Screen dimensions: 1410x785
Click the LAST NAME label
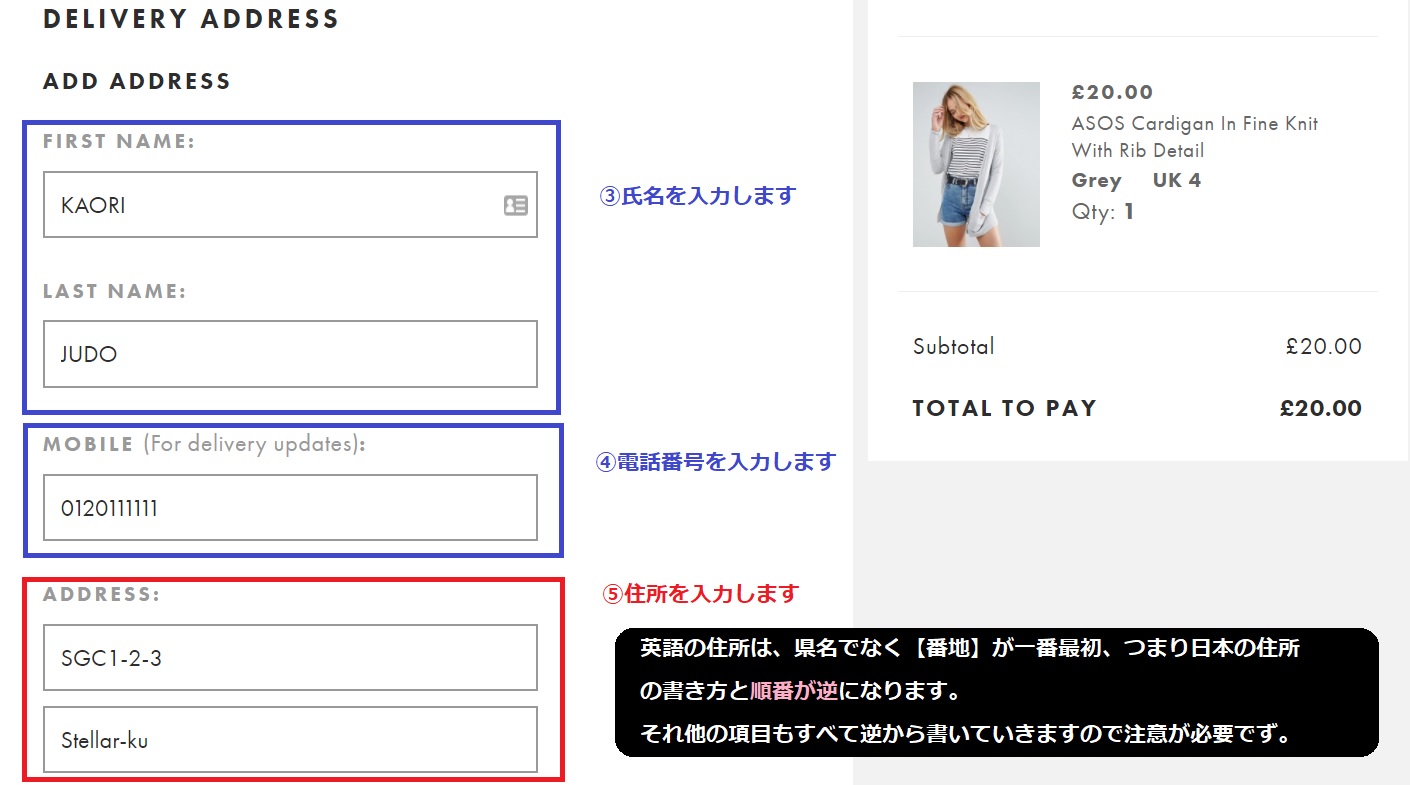[115, 292]
